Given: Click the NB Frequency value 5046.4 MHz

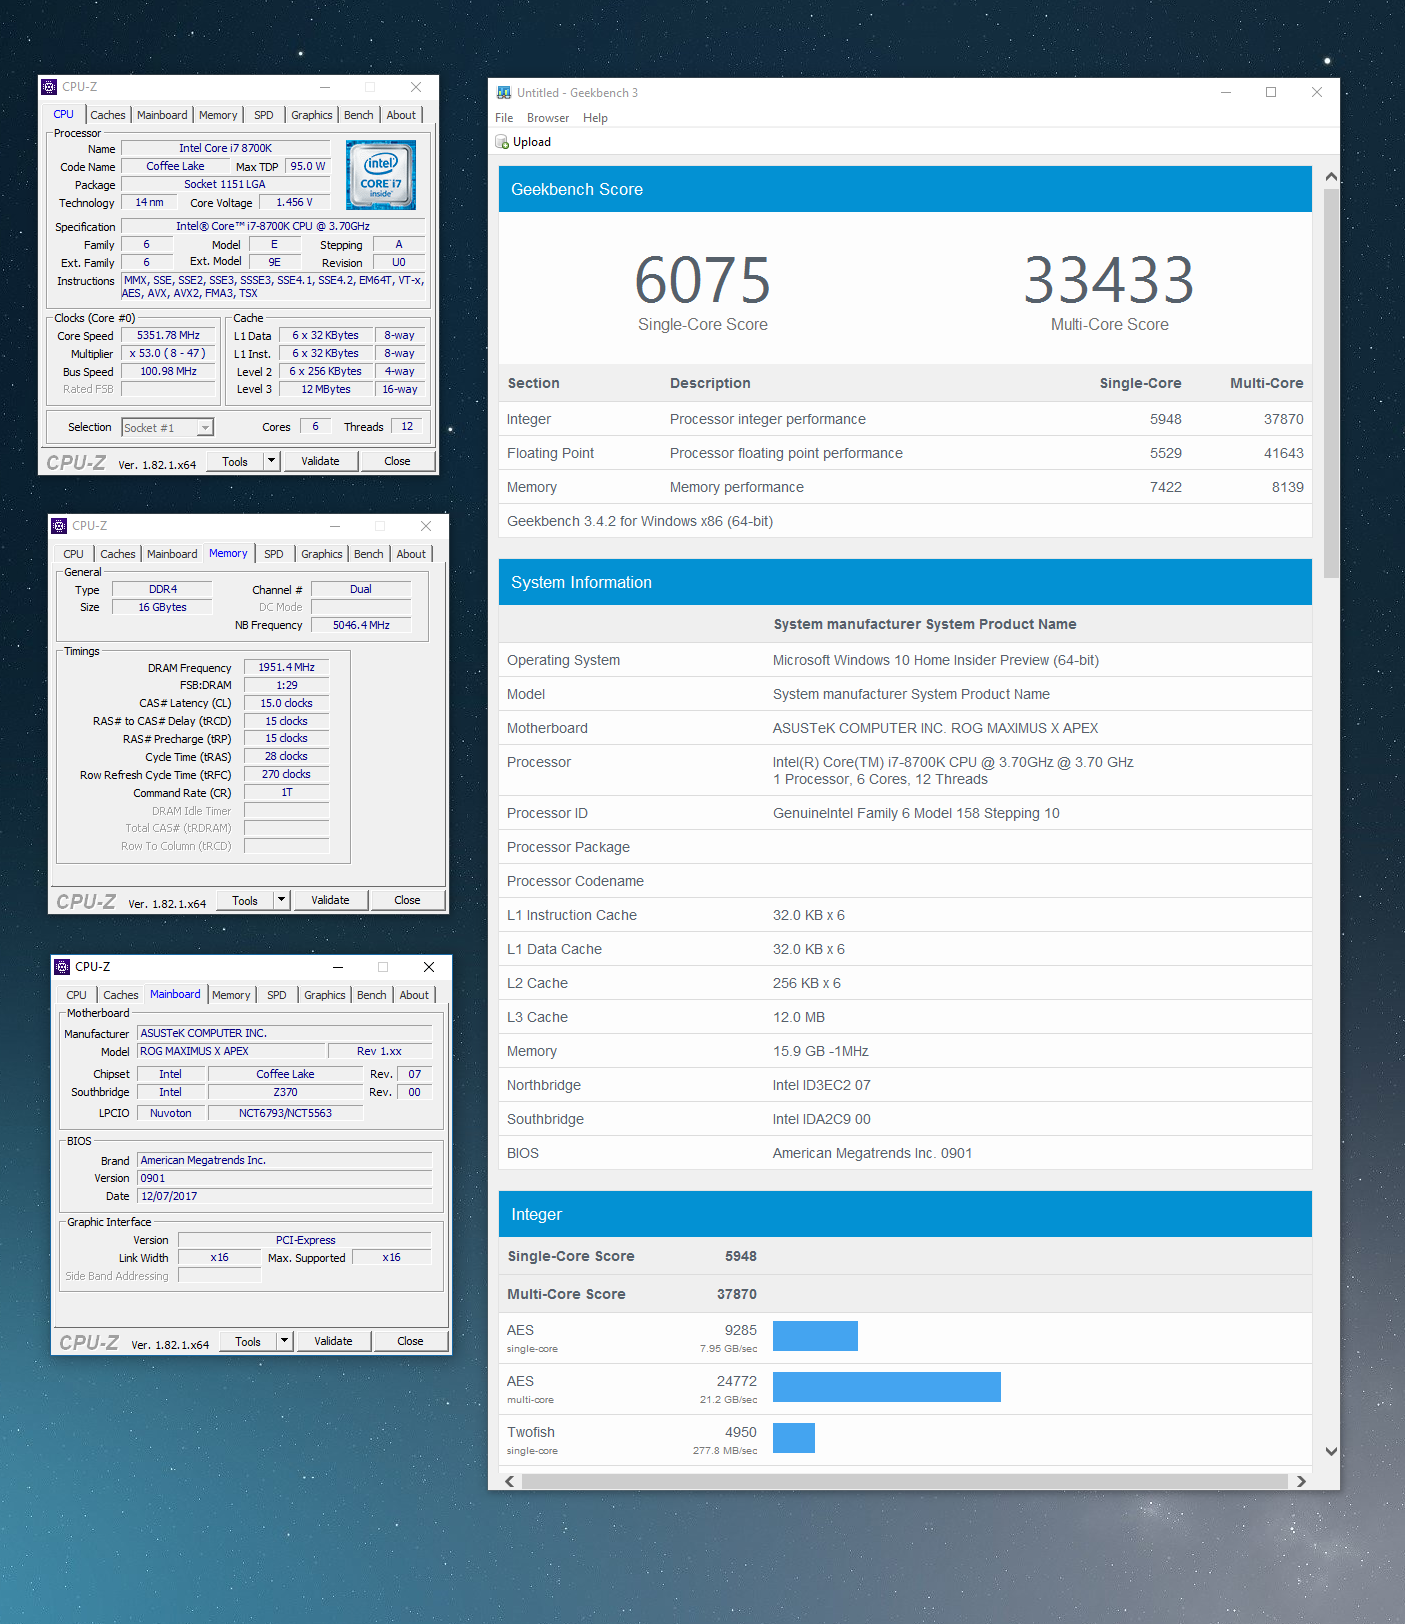Looking at the screenshot, I should (361, 626).
